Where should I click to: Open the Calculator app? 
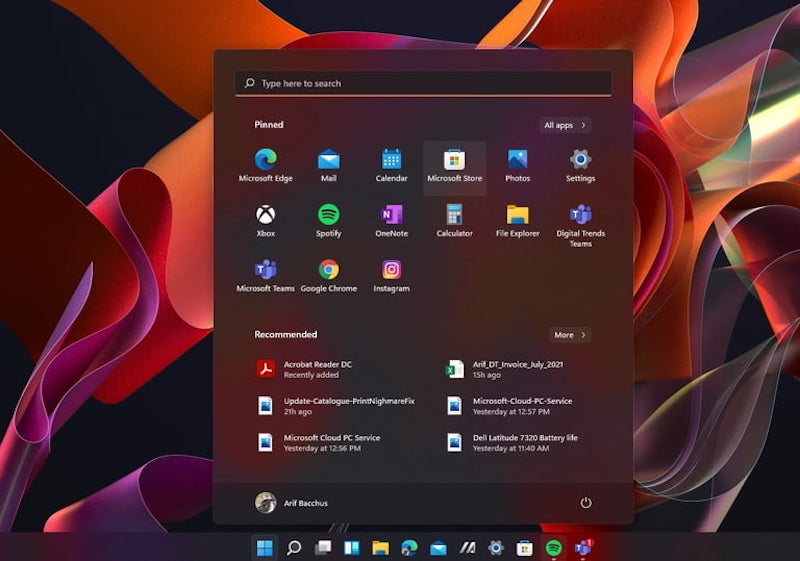click(x=454, y=220)
